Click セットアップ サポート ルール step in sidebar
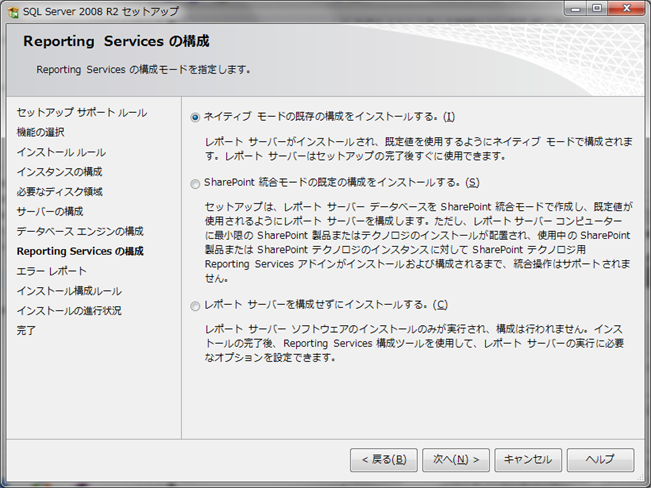This screenshot has height=488, width=651. 82,113
